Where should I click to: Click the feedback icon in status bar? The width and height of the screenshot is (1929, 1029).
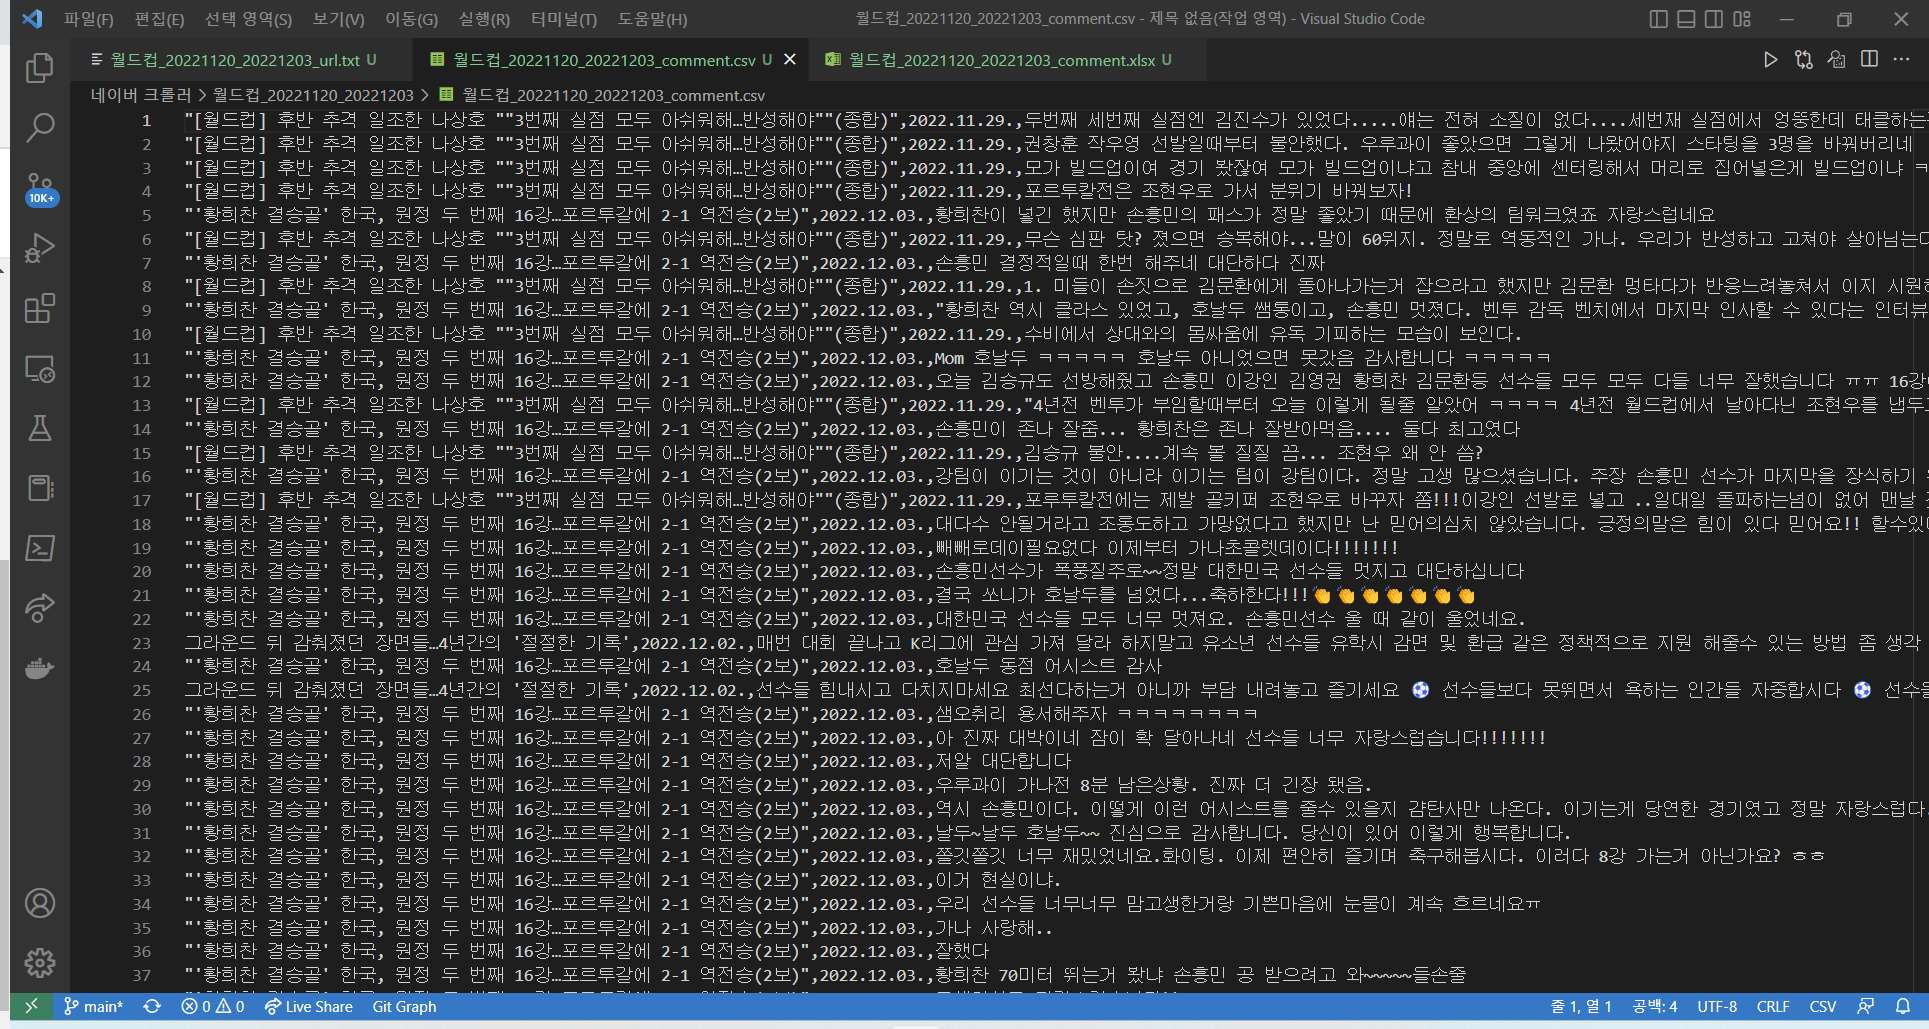point(1866,1007)
